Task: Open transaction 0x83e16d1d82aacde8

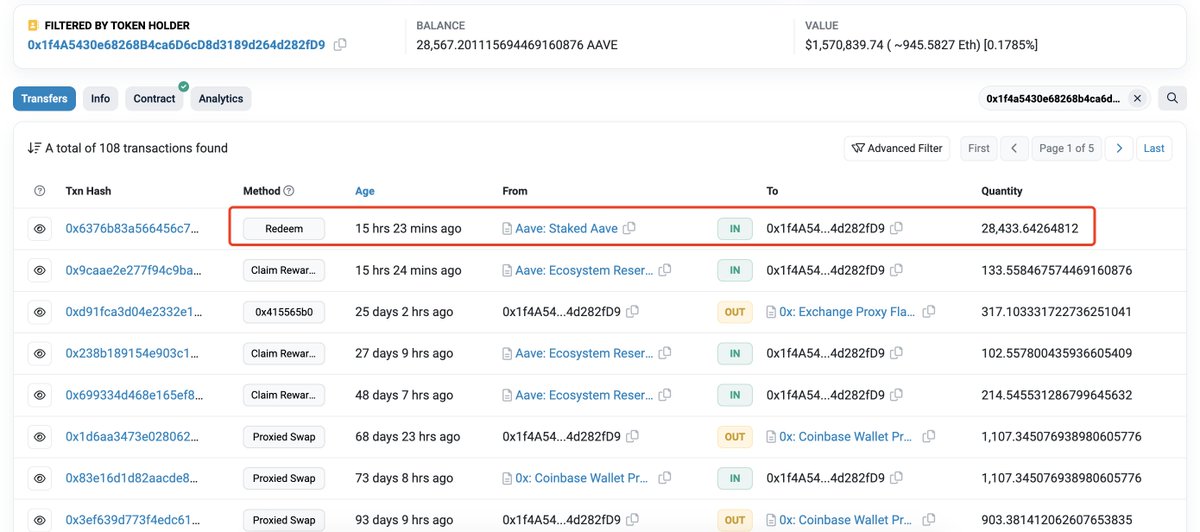Action: click(x=133, y=478)
